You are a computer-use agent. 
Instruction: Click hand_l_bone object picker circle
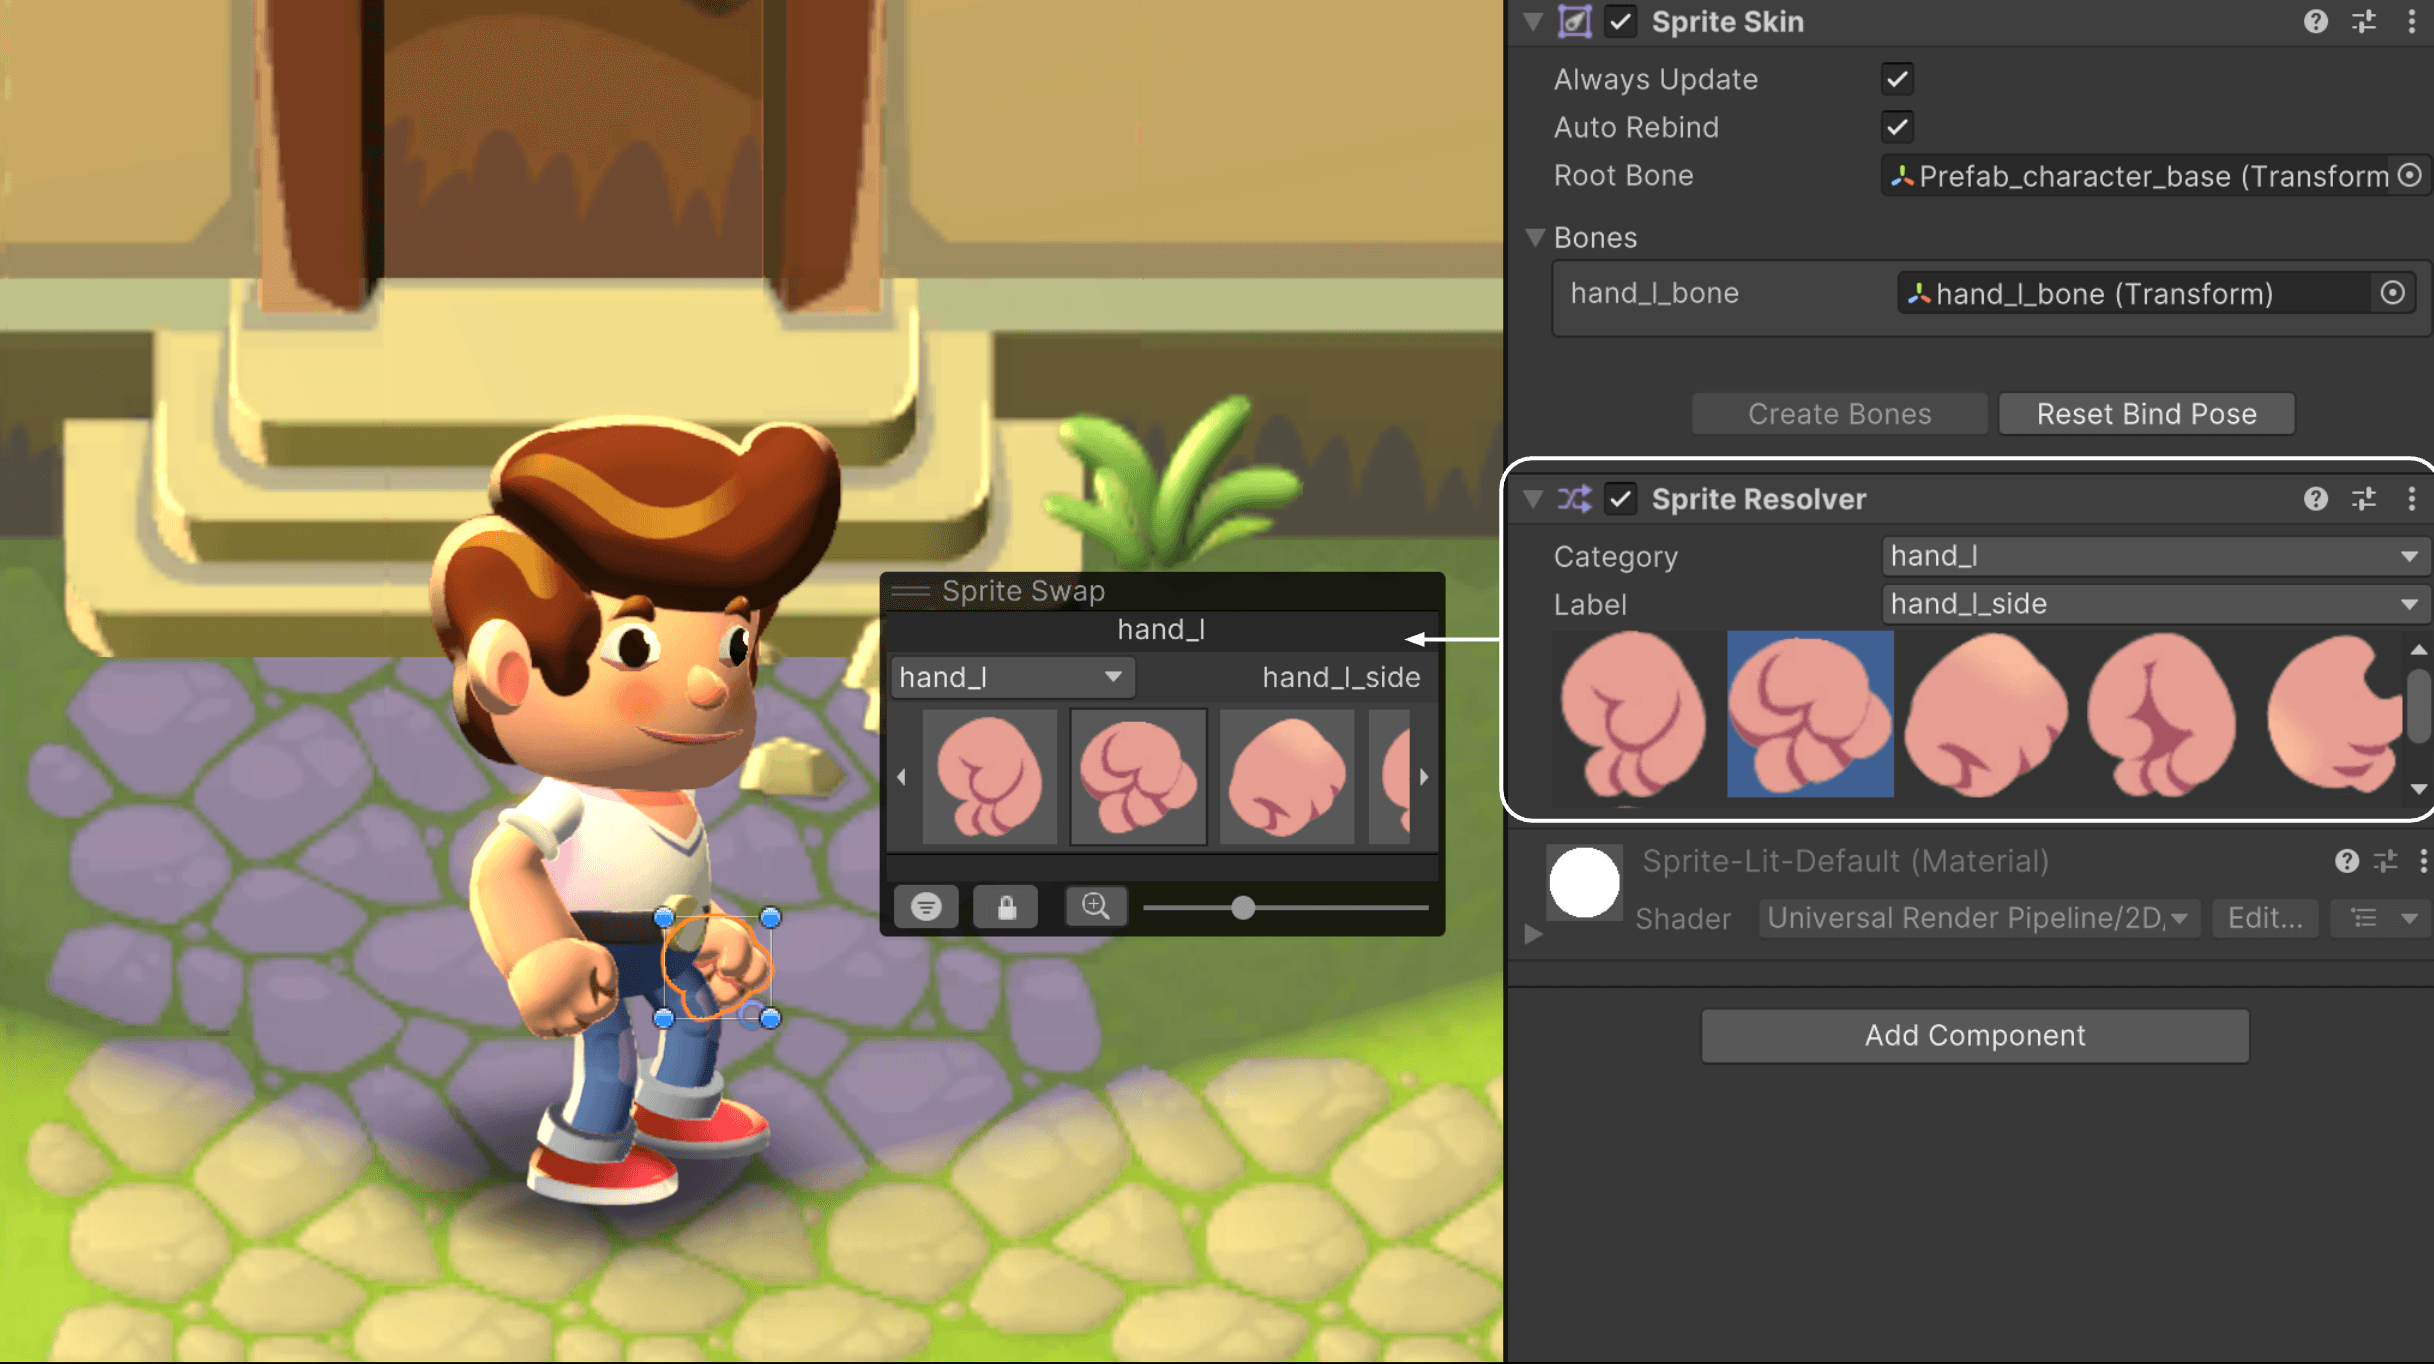[x=2392, y=293]
